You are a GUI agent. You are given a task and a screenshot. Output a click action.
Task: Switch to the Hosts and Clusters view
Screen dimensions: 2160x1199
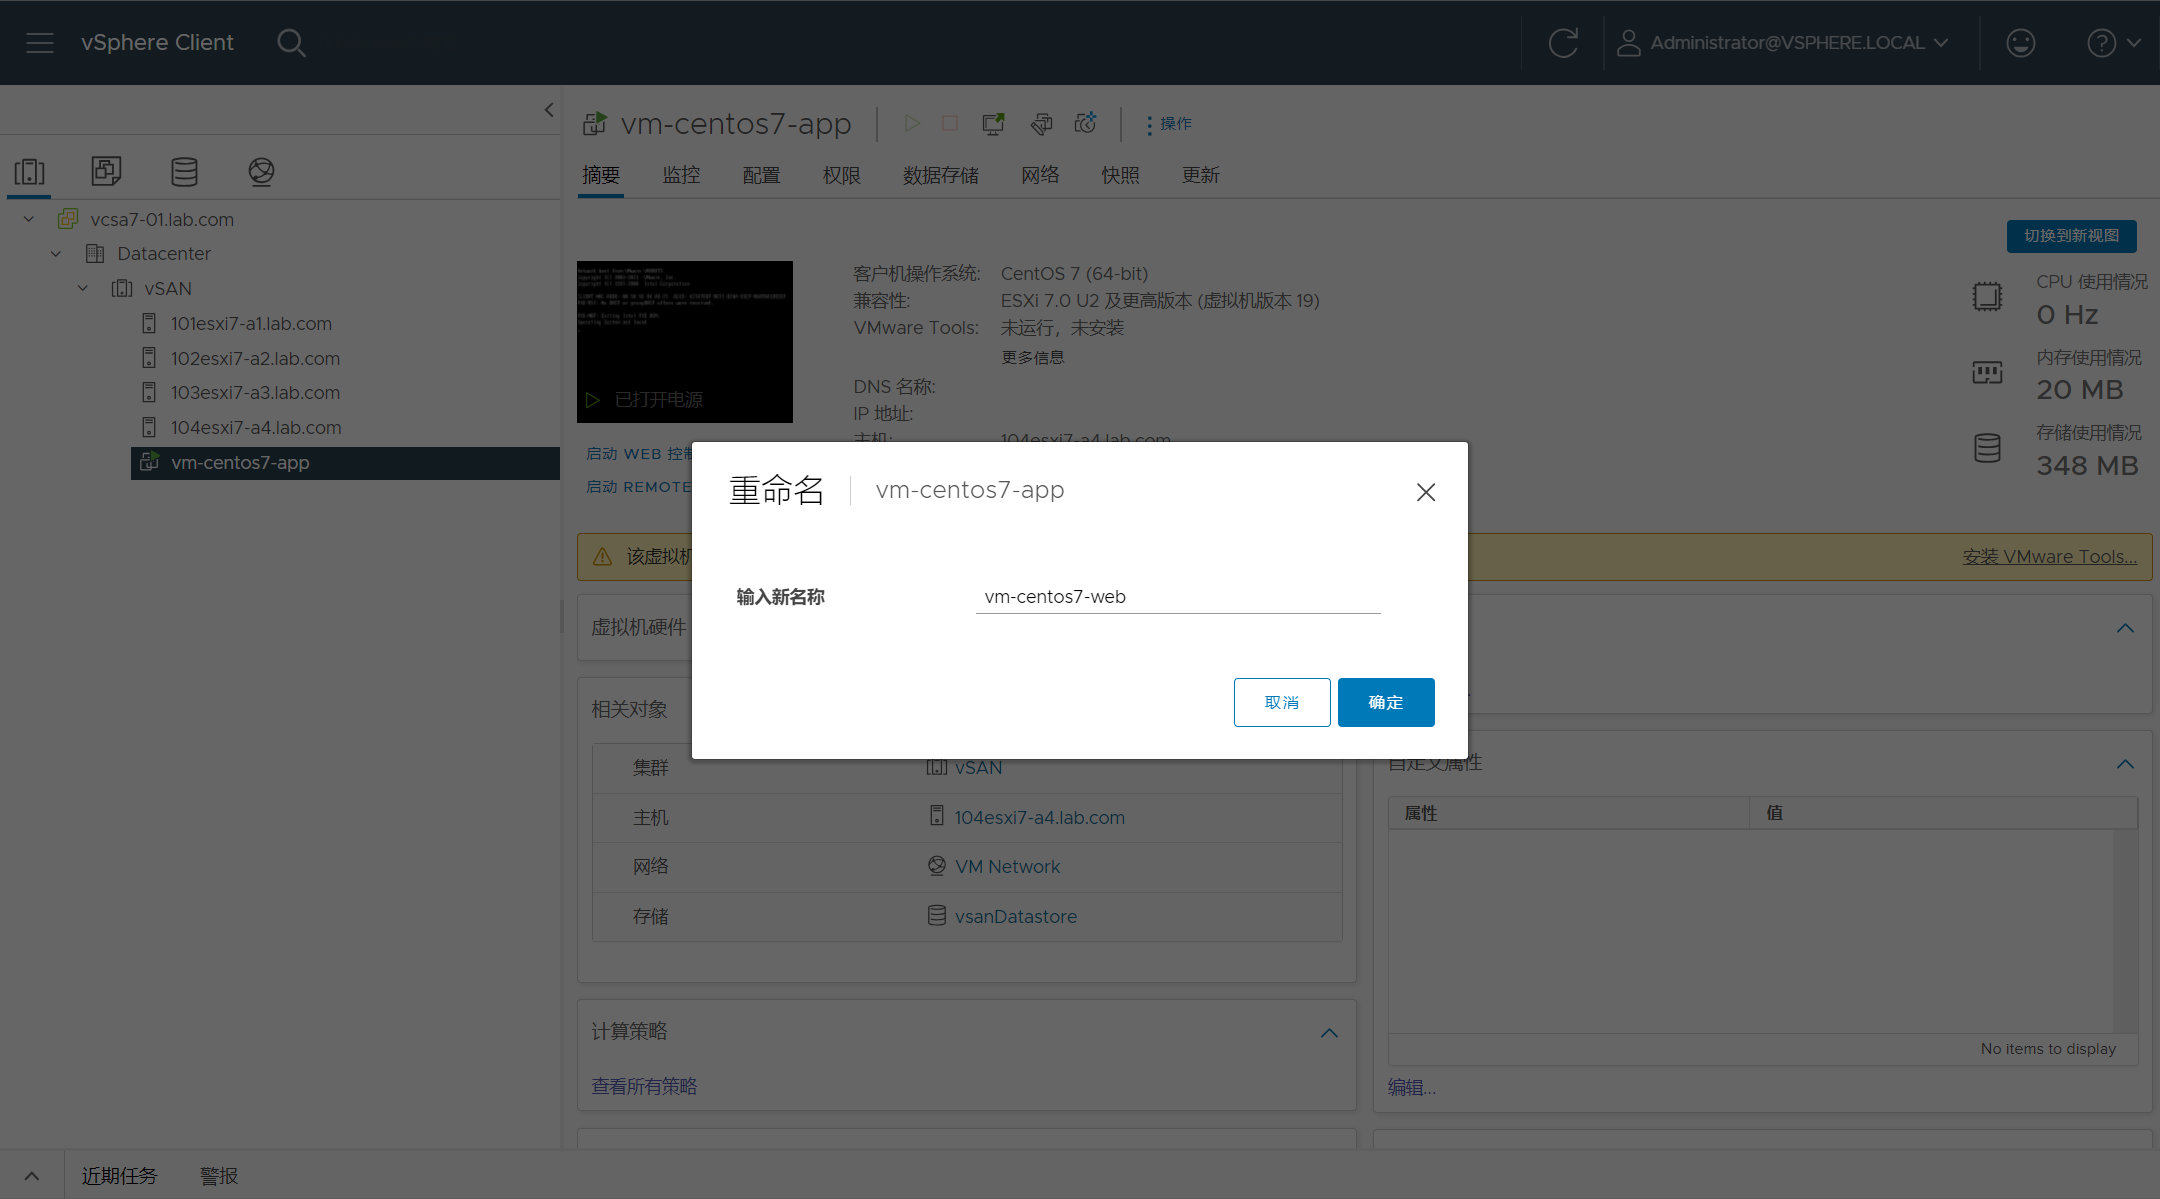[30, 172]
